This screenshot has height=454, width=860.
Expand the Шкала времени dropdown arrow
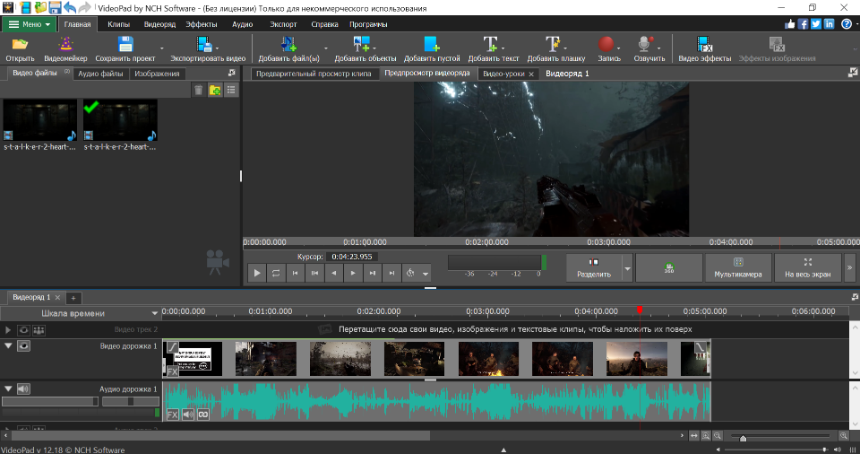[x=154, y=314]
